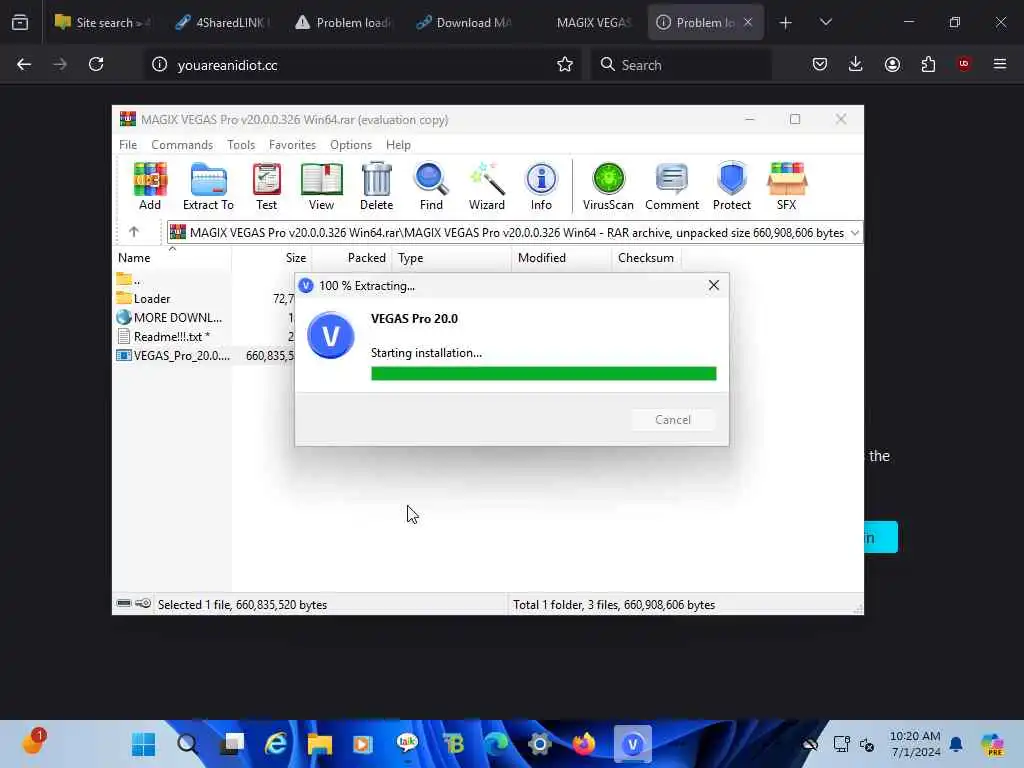The image size is (1024, 768).
Task: Start VirusScan on the archive
Action: coord(608,186)
